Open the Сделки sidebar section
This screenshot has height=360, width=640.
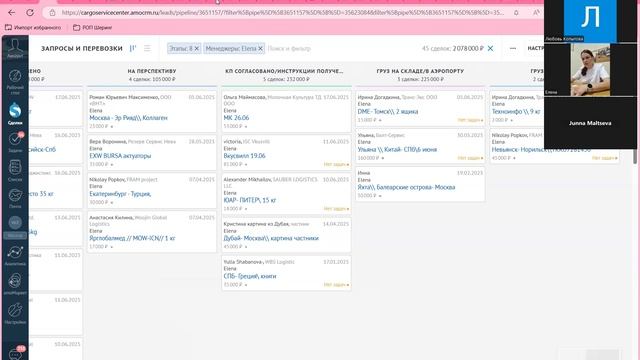[15, 113]
